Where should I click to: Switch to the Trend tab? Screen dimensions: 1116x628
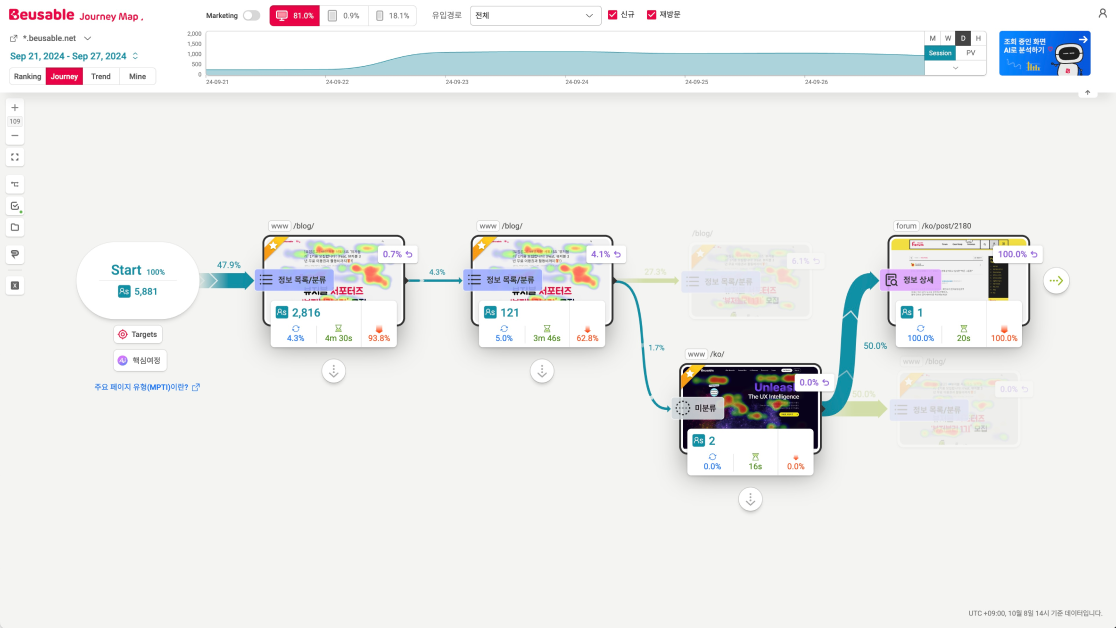[x=101, y=76]
